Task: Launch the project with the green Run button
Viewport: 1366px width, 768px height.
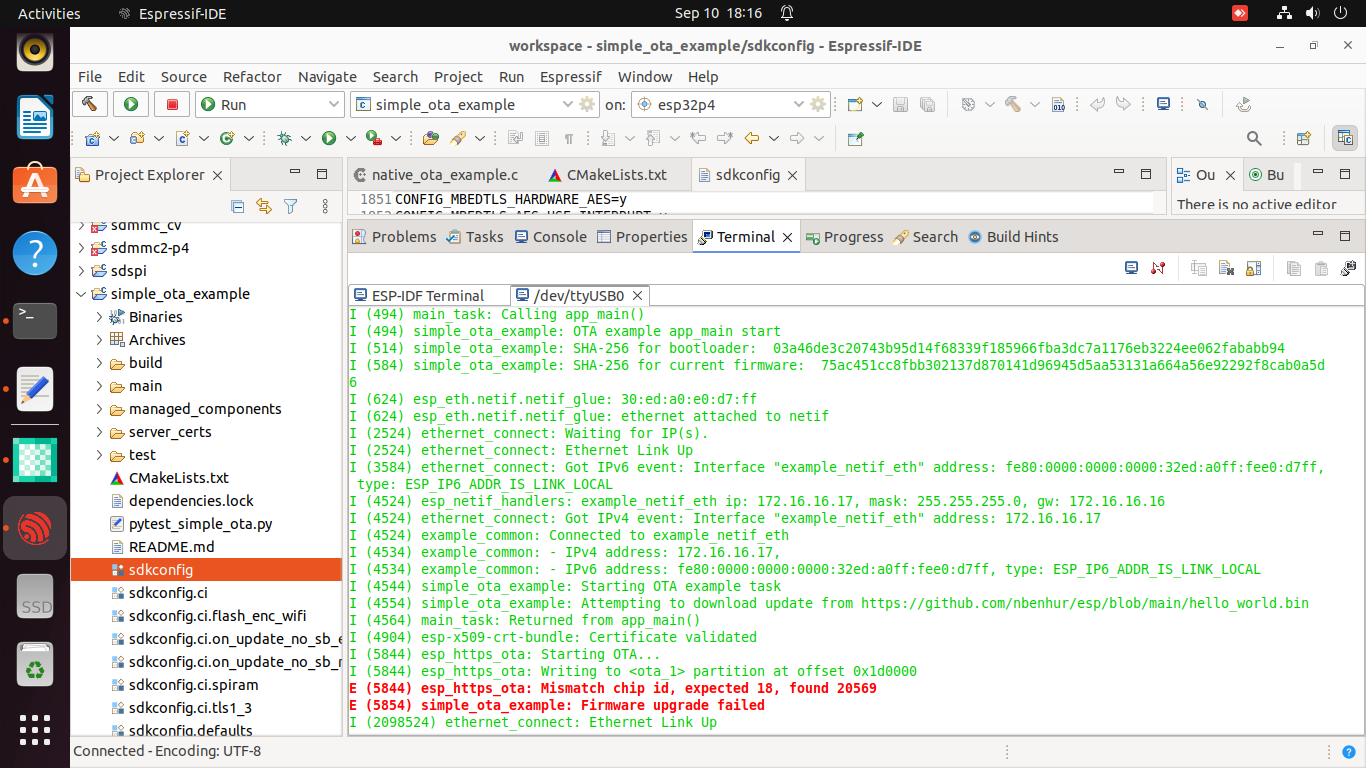Action: 130,104
